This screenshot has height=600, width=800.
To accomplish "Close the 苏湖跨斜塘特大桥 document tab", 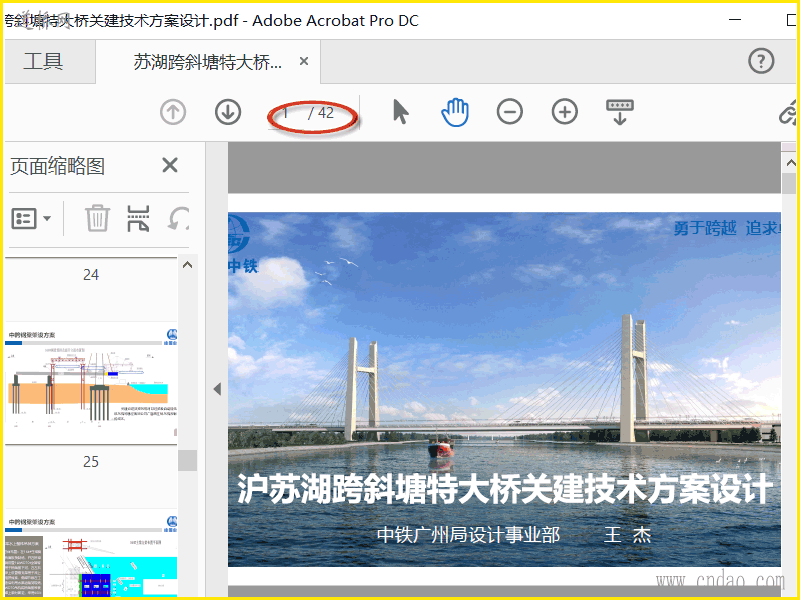I will point(304,61).
